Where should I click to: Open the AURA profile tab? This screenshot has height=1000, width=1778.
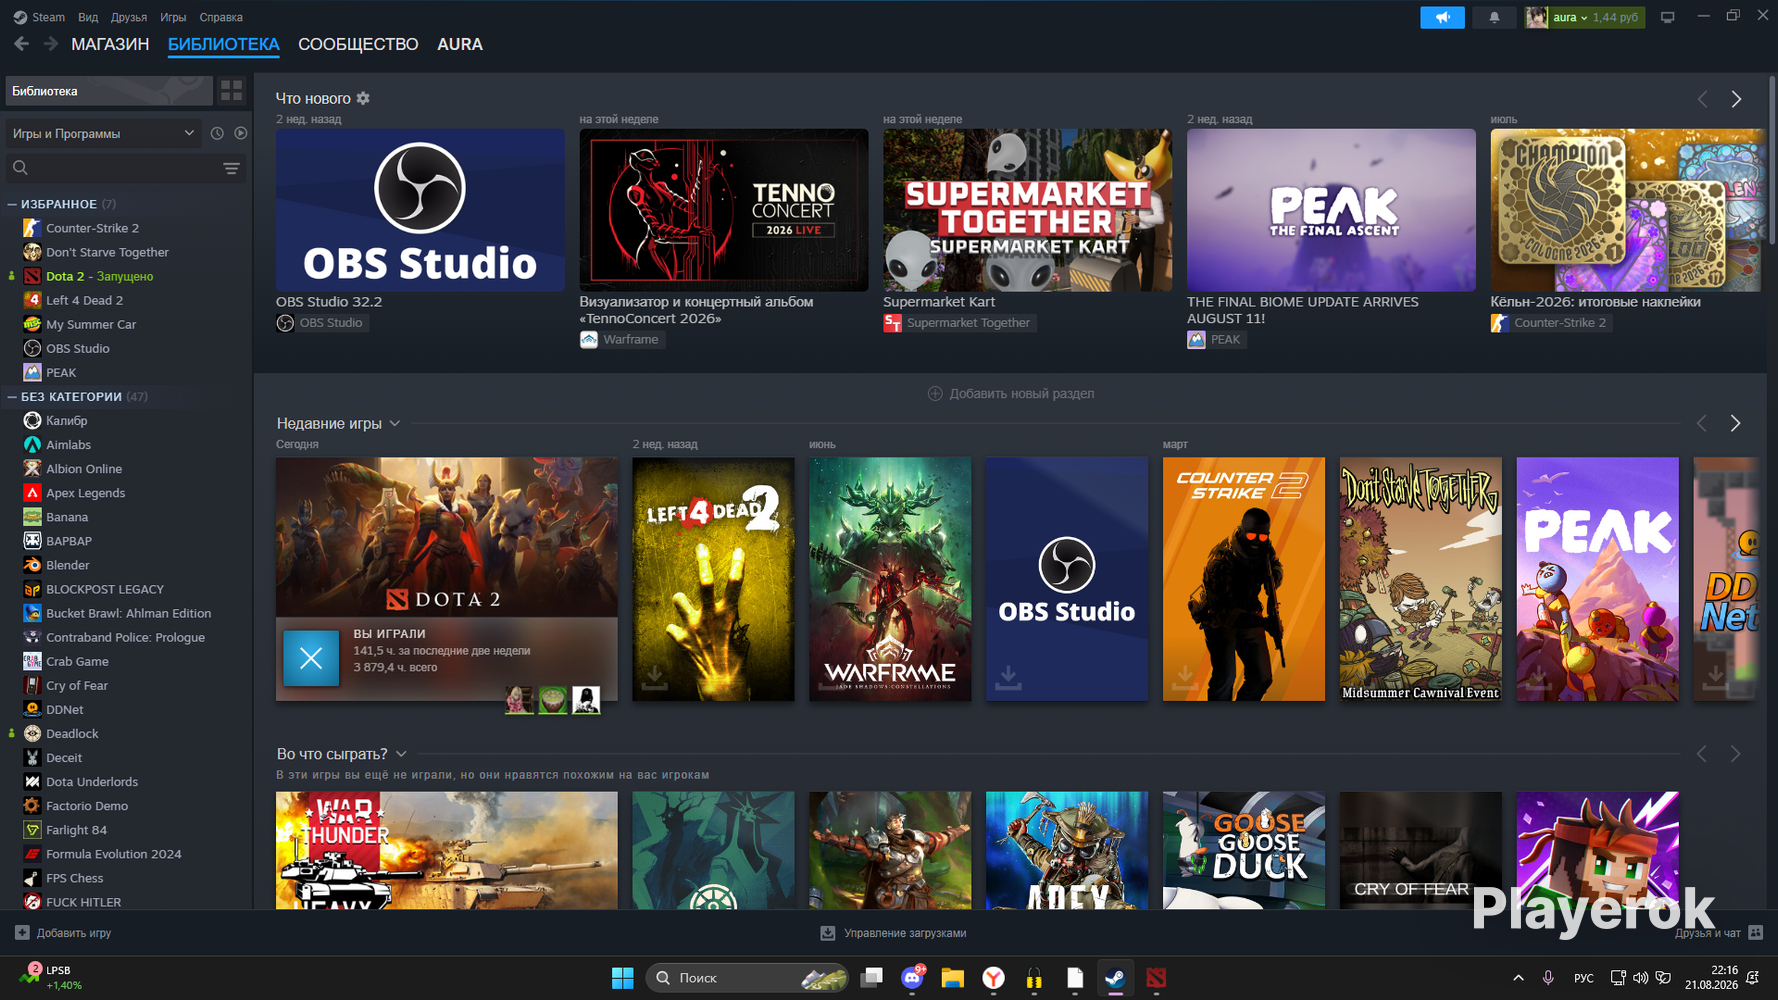pos(460,44)
